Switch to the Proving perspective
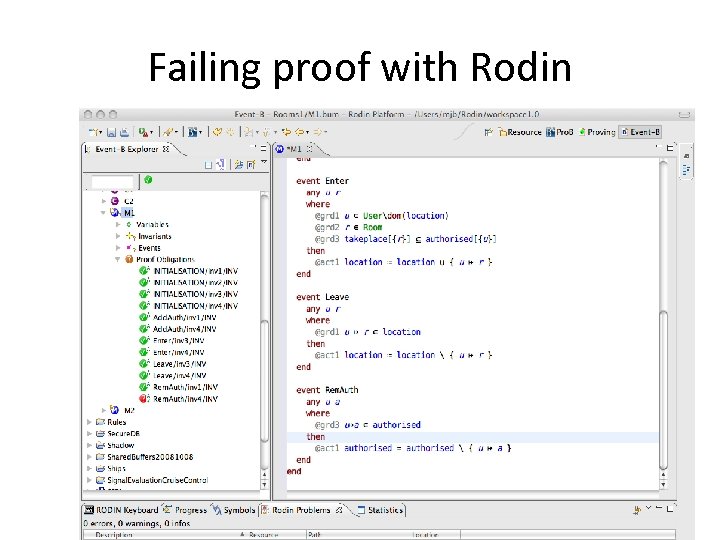This screenshot has height=540, width=720. [597, 132]
